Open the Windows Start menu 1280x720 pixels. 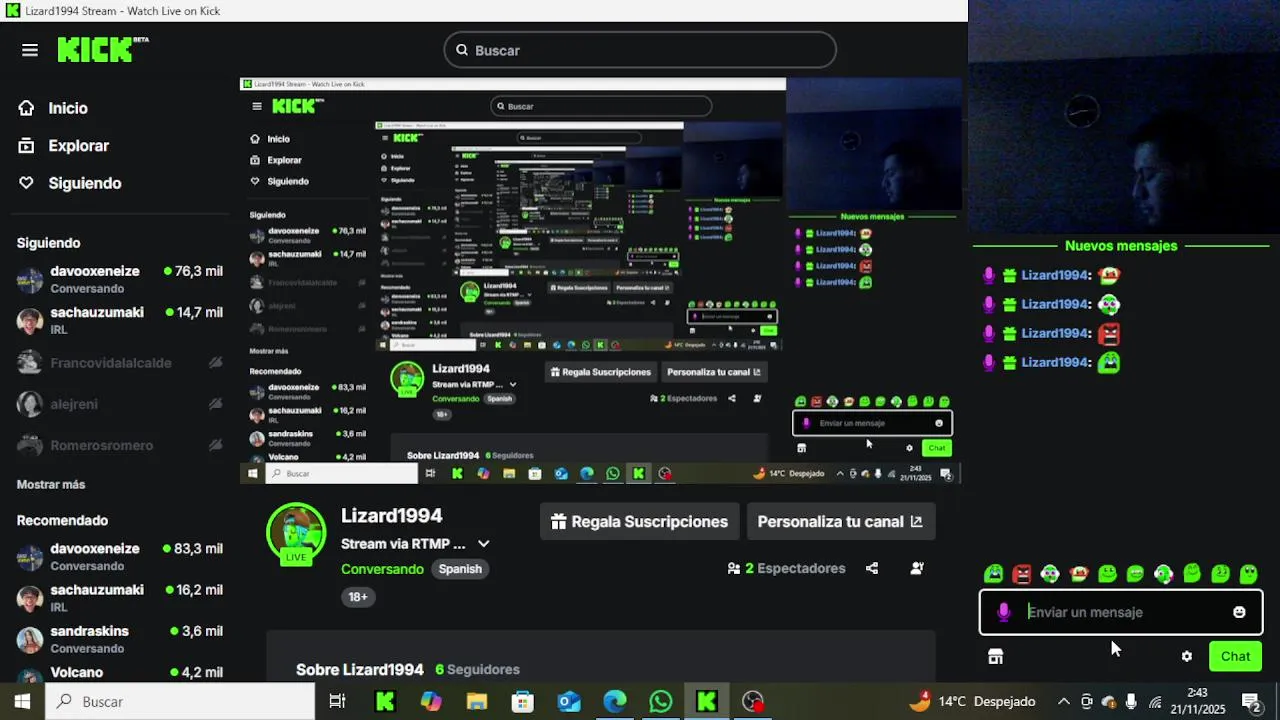click(x=22, y=702)
